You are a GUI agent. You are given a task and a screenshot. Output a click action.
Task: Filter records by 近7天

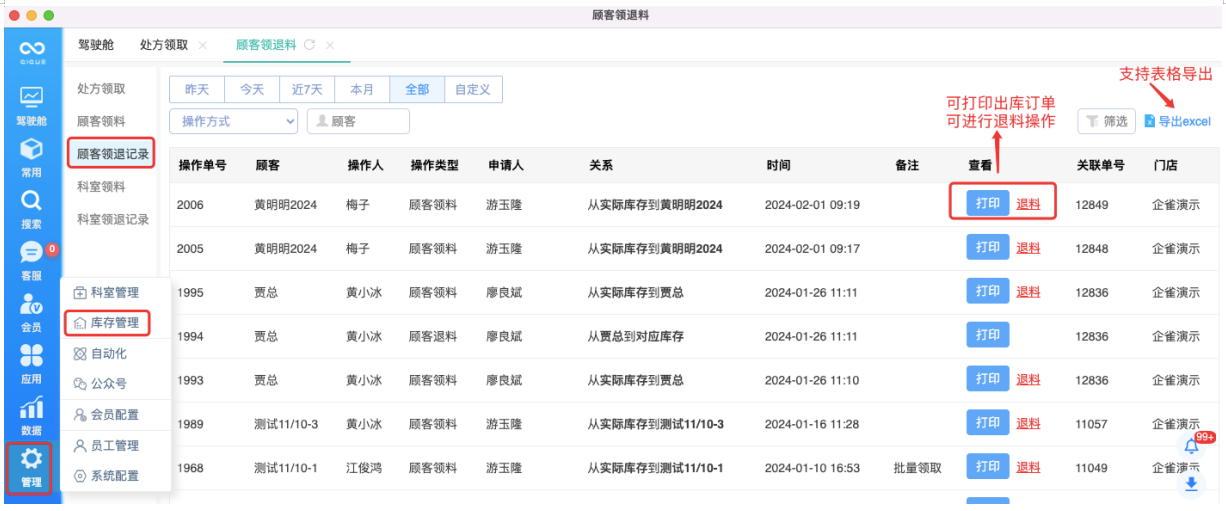click(x=307, y=89)
